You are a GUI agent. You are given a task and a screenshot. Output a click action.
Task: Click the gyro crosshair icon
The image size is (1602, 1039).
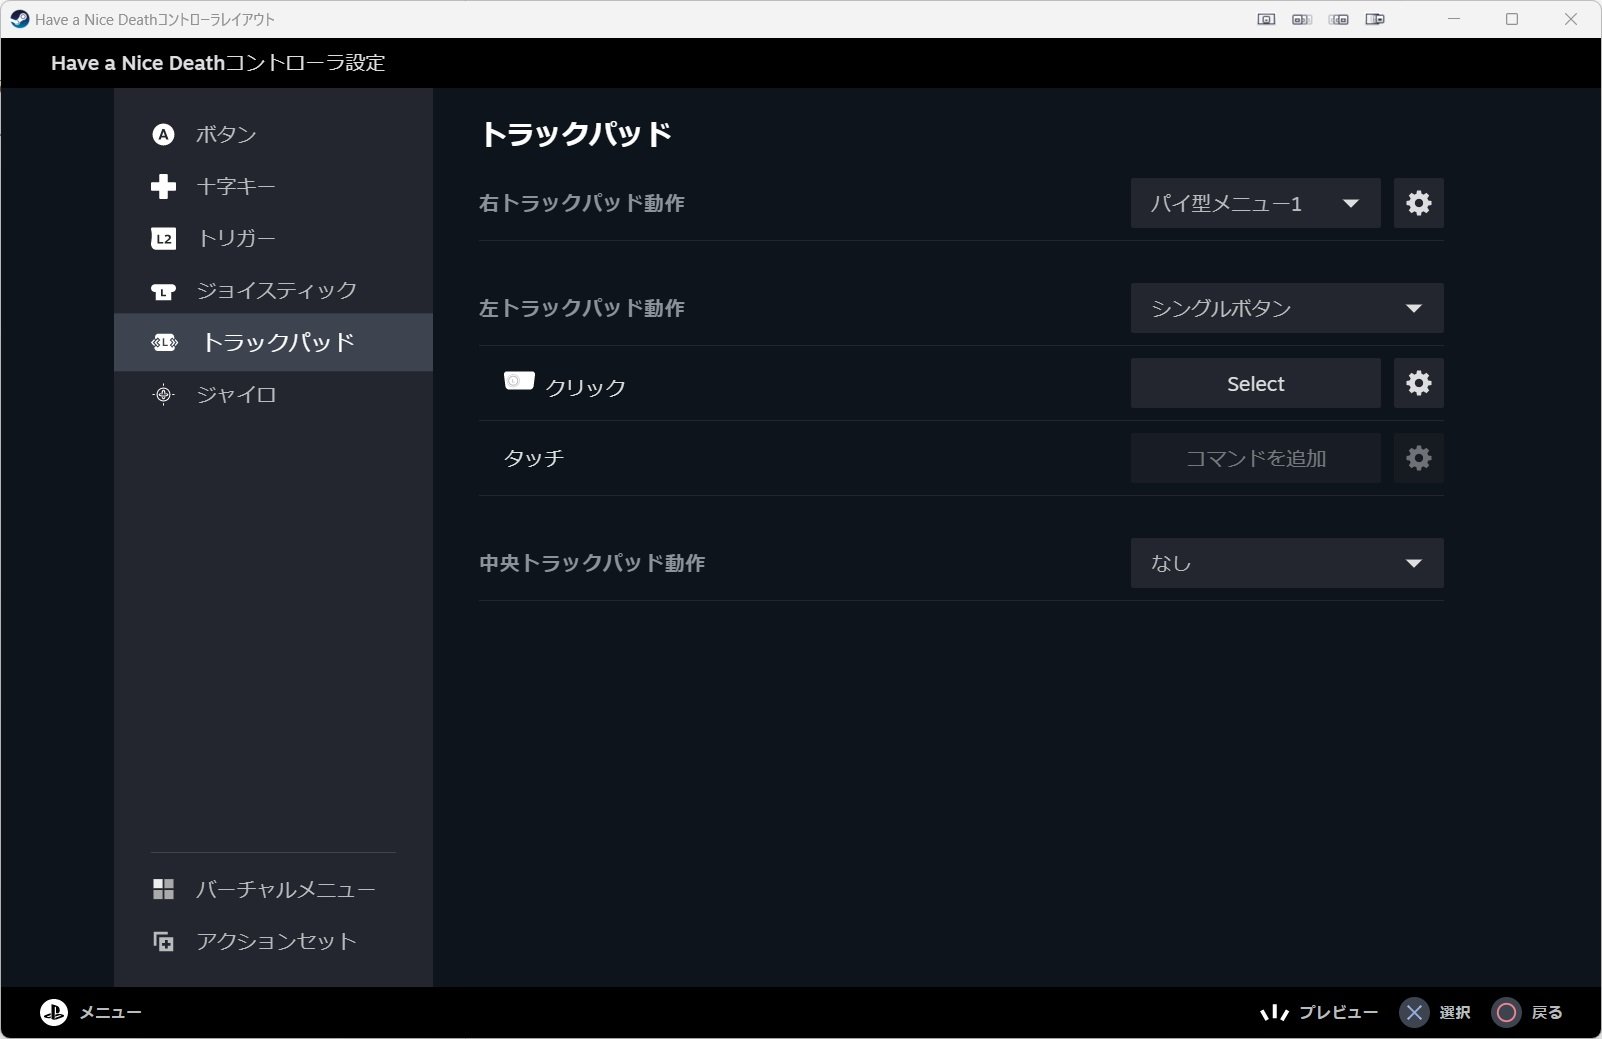click(x=163, y=394)
